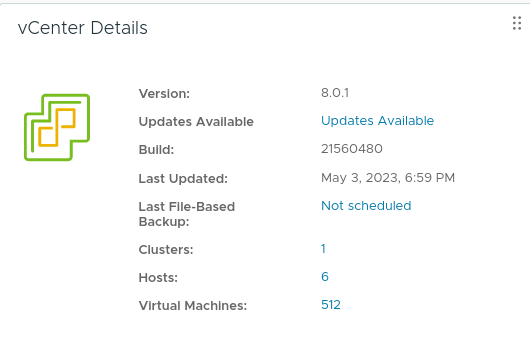Open the Virtual Machines count 512 link

[331, 305]
